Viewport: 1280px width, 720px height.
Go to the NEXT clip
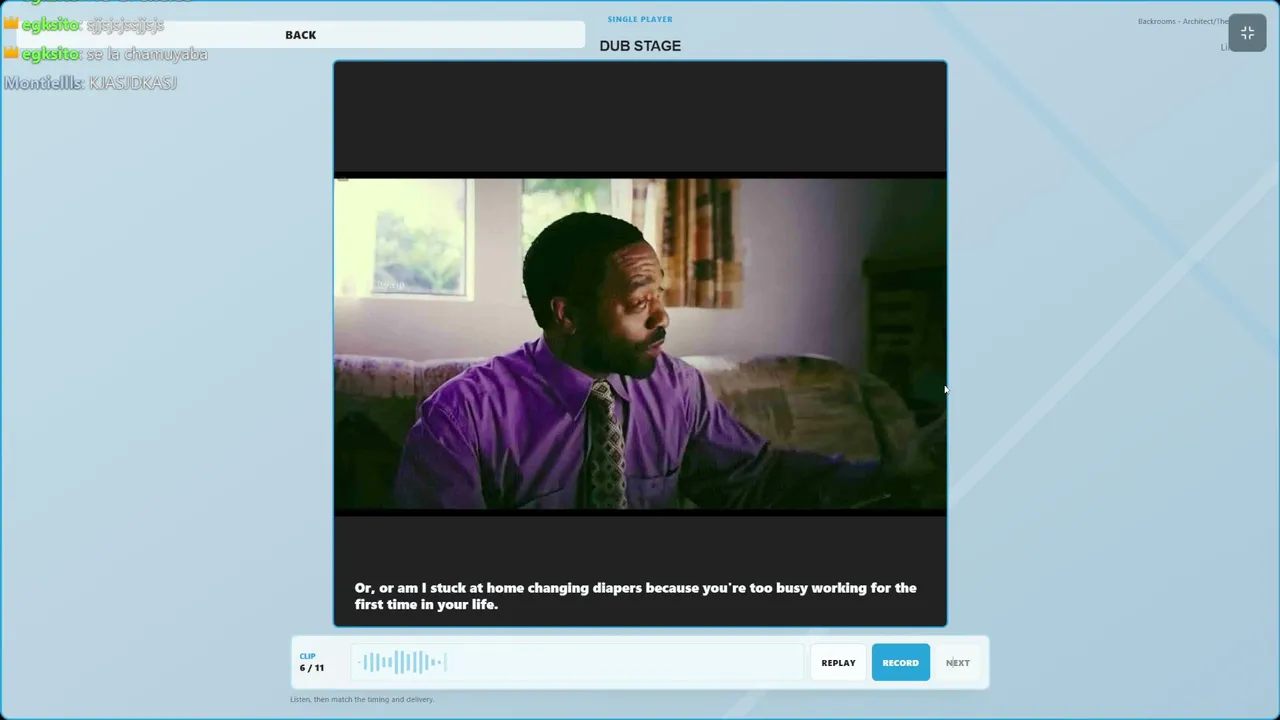point(957,663)
